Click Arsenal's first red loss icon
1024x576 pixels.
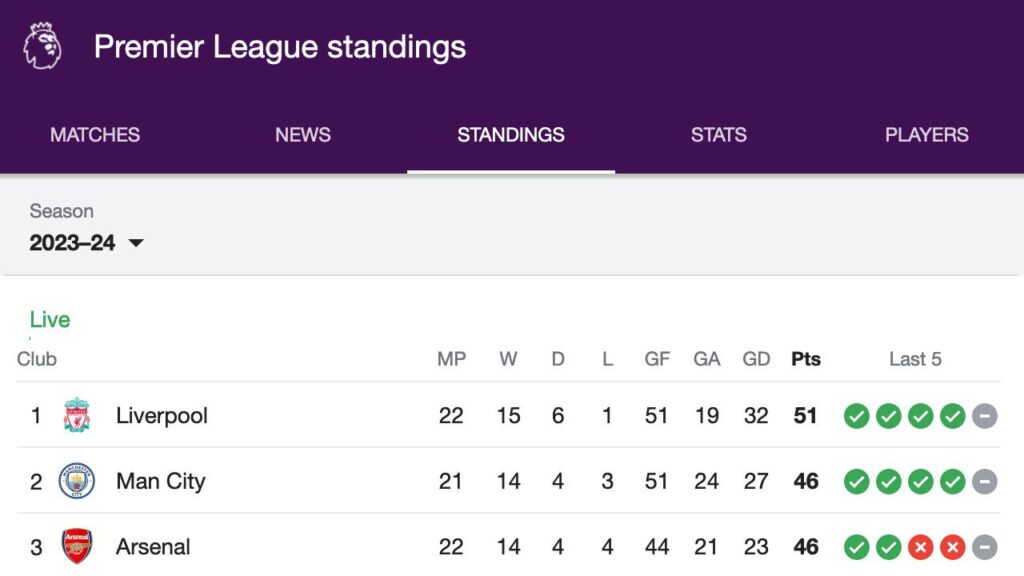point(920,547)
